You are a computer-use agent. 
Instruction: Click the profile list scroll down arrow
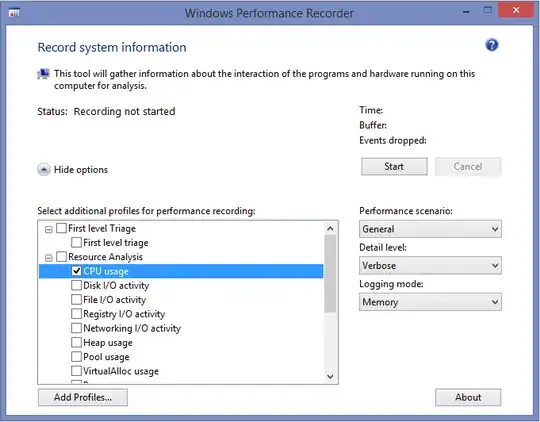(330, 377)
